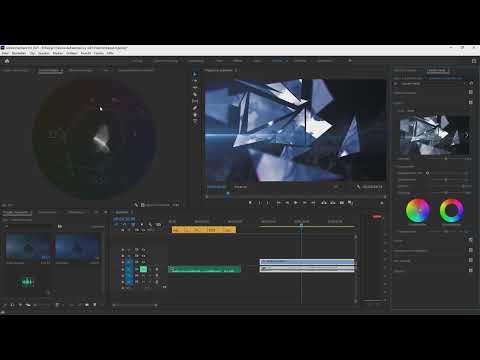Go to In point in Program monitor
480x360 pixels.
click(x=278, y=203)
